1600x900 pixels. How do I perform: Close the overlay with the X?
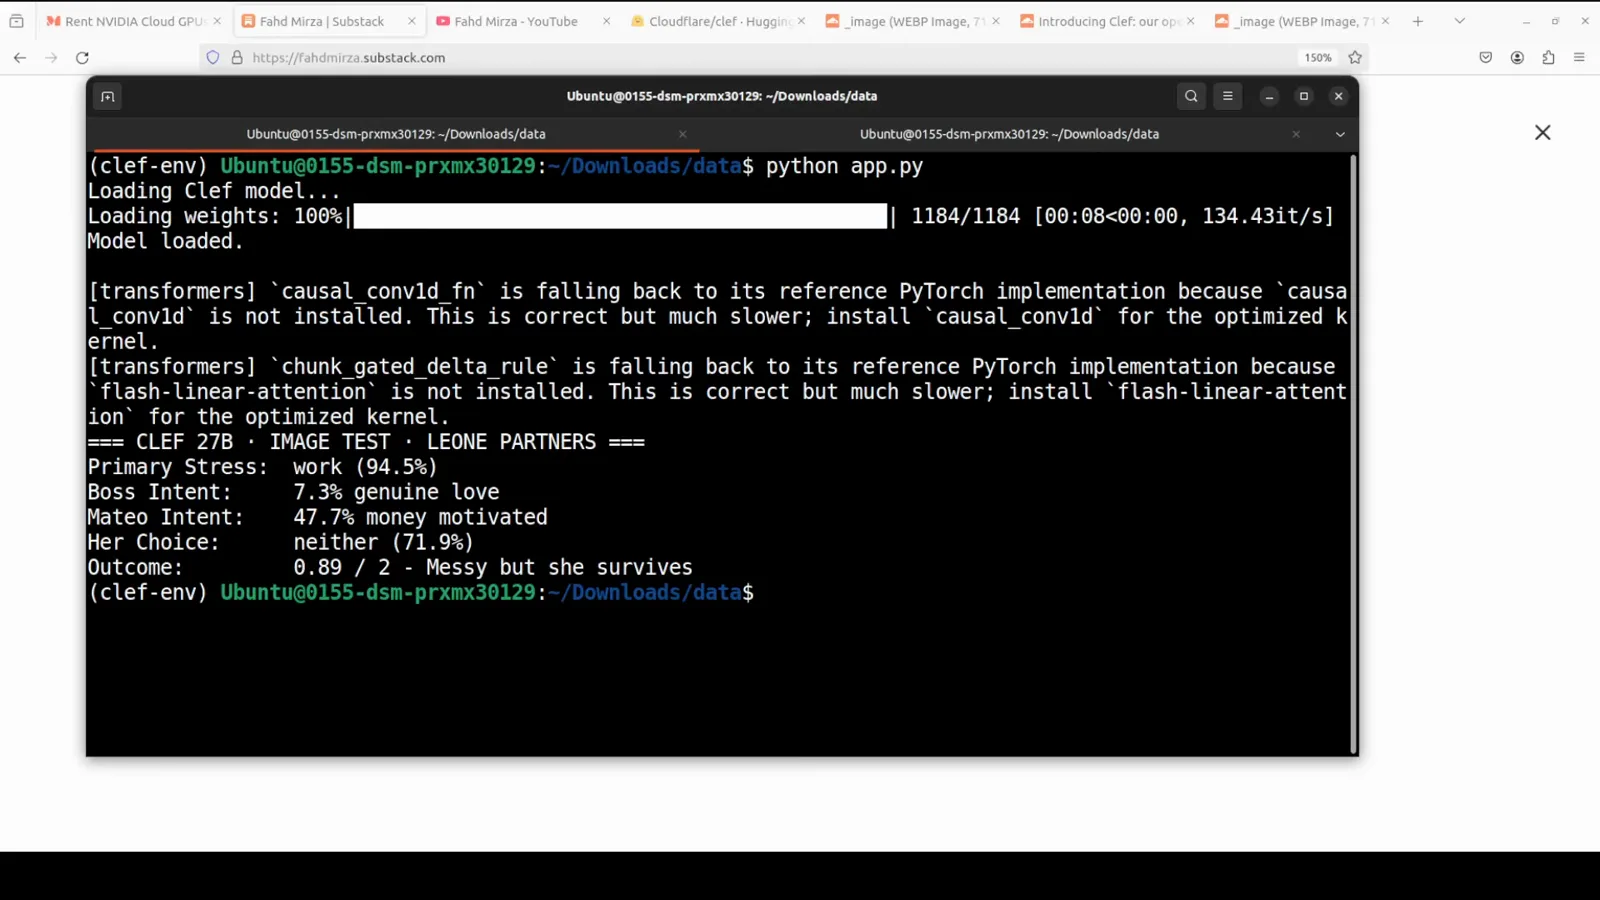tap(1543, 133)
